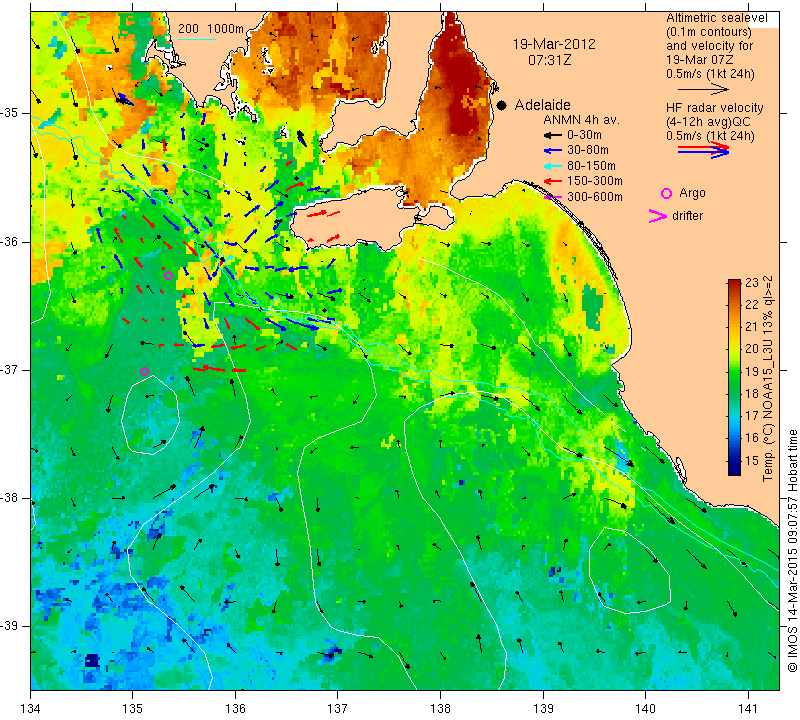Select the cyan 80-150m legend arrow
The width and height of the screenshot is (800, 720).
[x=552, y=166]
